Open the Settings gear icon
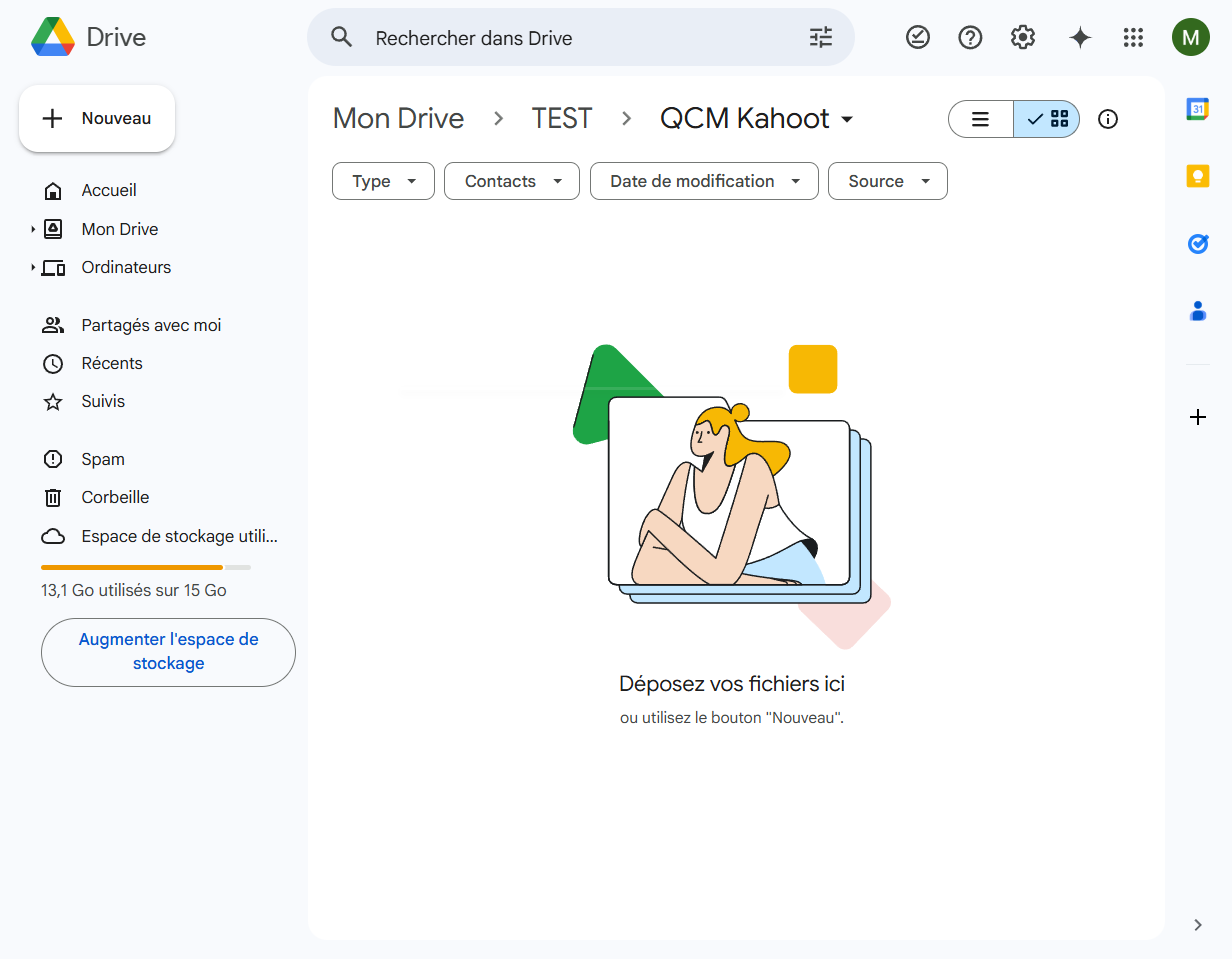Image resolution: width=1232 pixels, height=959 pixels. [x=1022, y=37]
